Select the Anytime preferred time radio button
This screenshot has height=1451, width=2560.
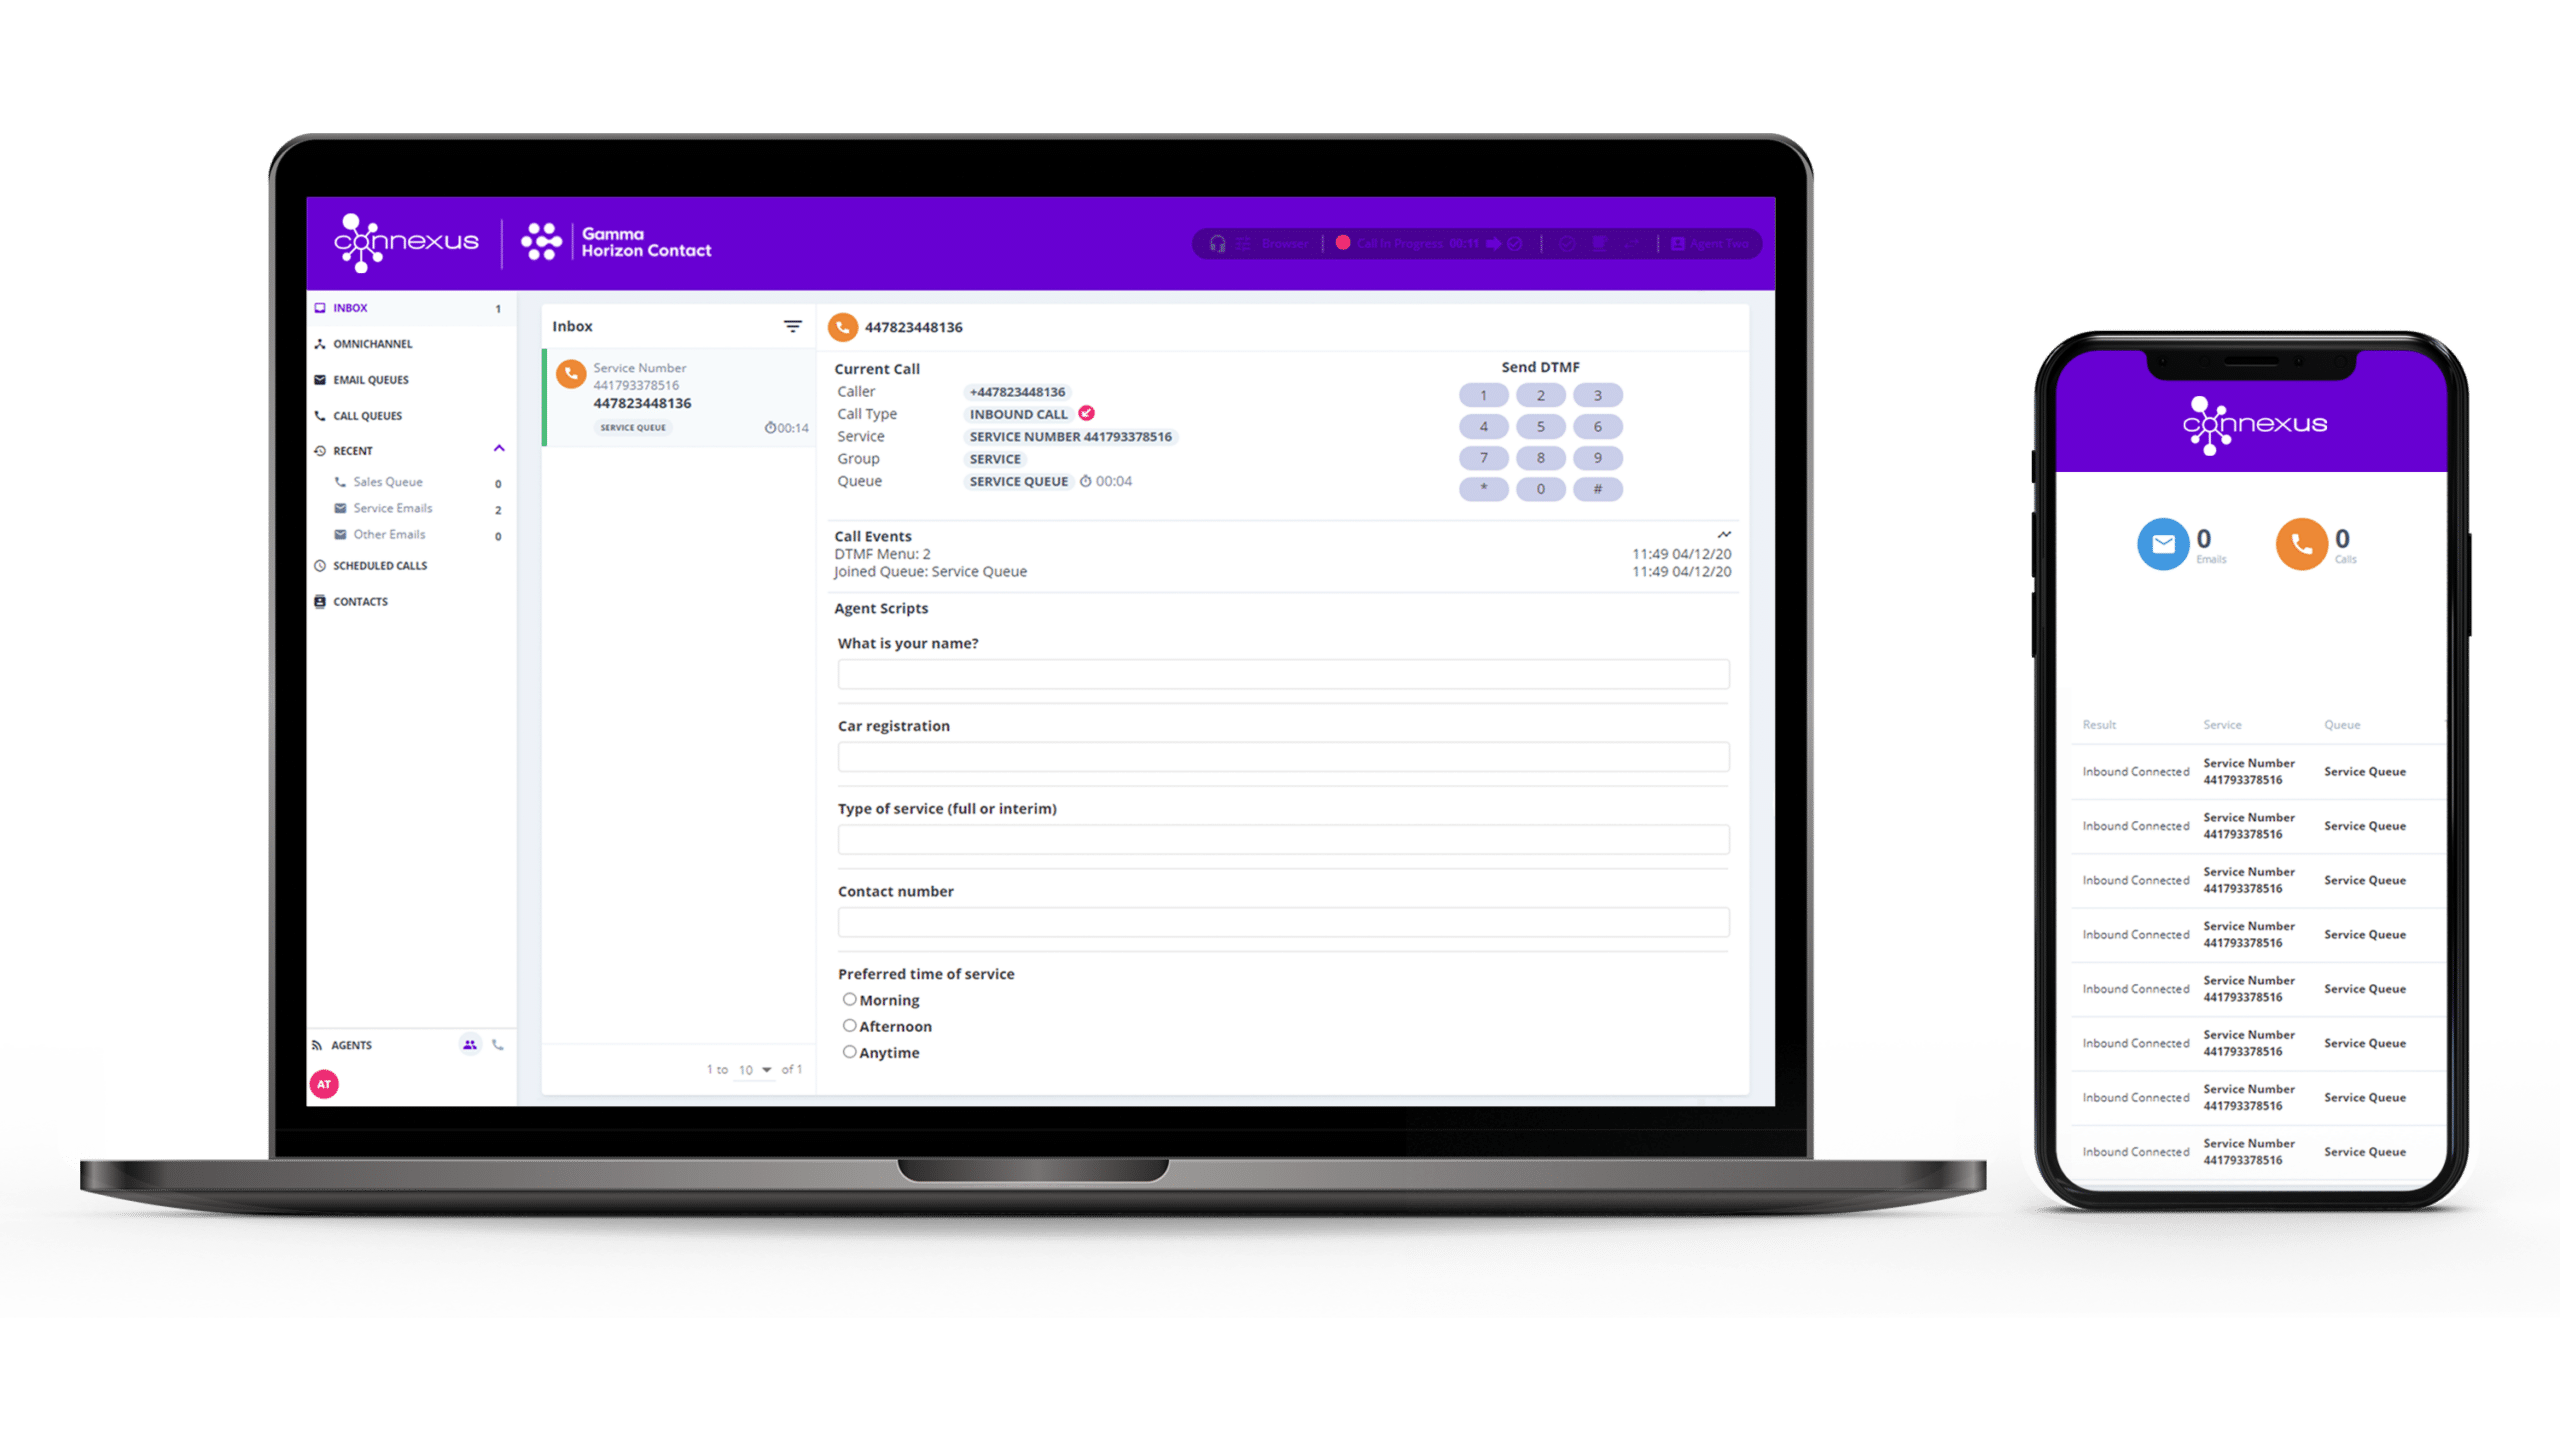(x=849, y=1052)
